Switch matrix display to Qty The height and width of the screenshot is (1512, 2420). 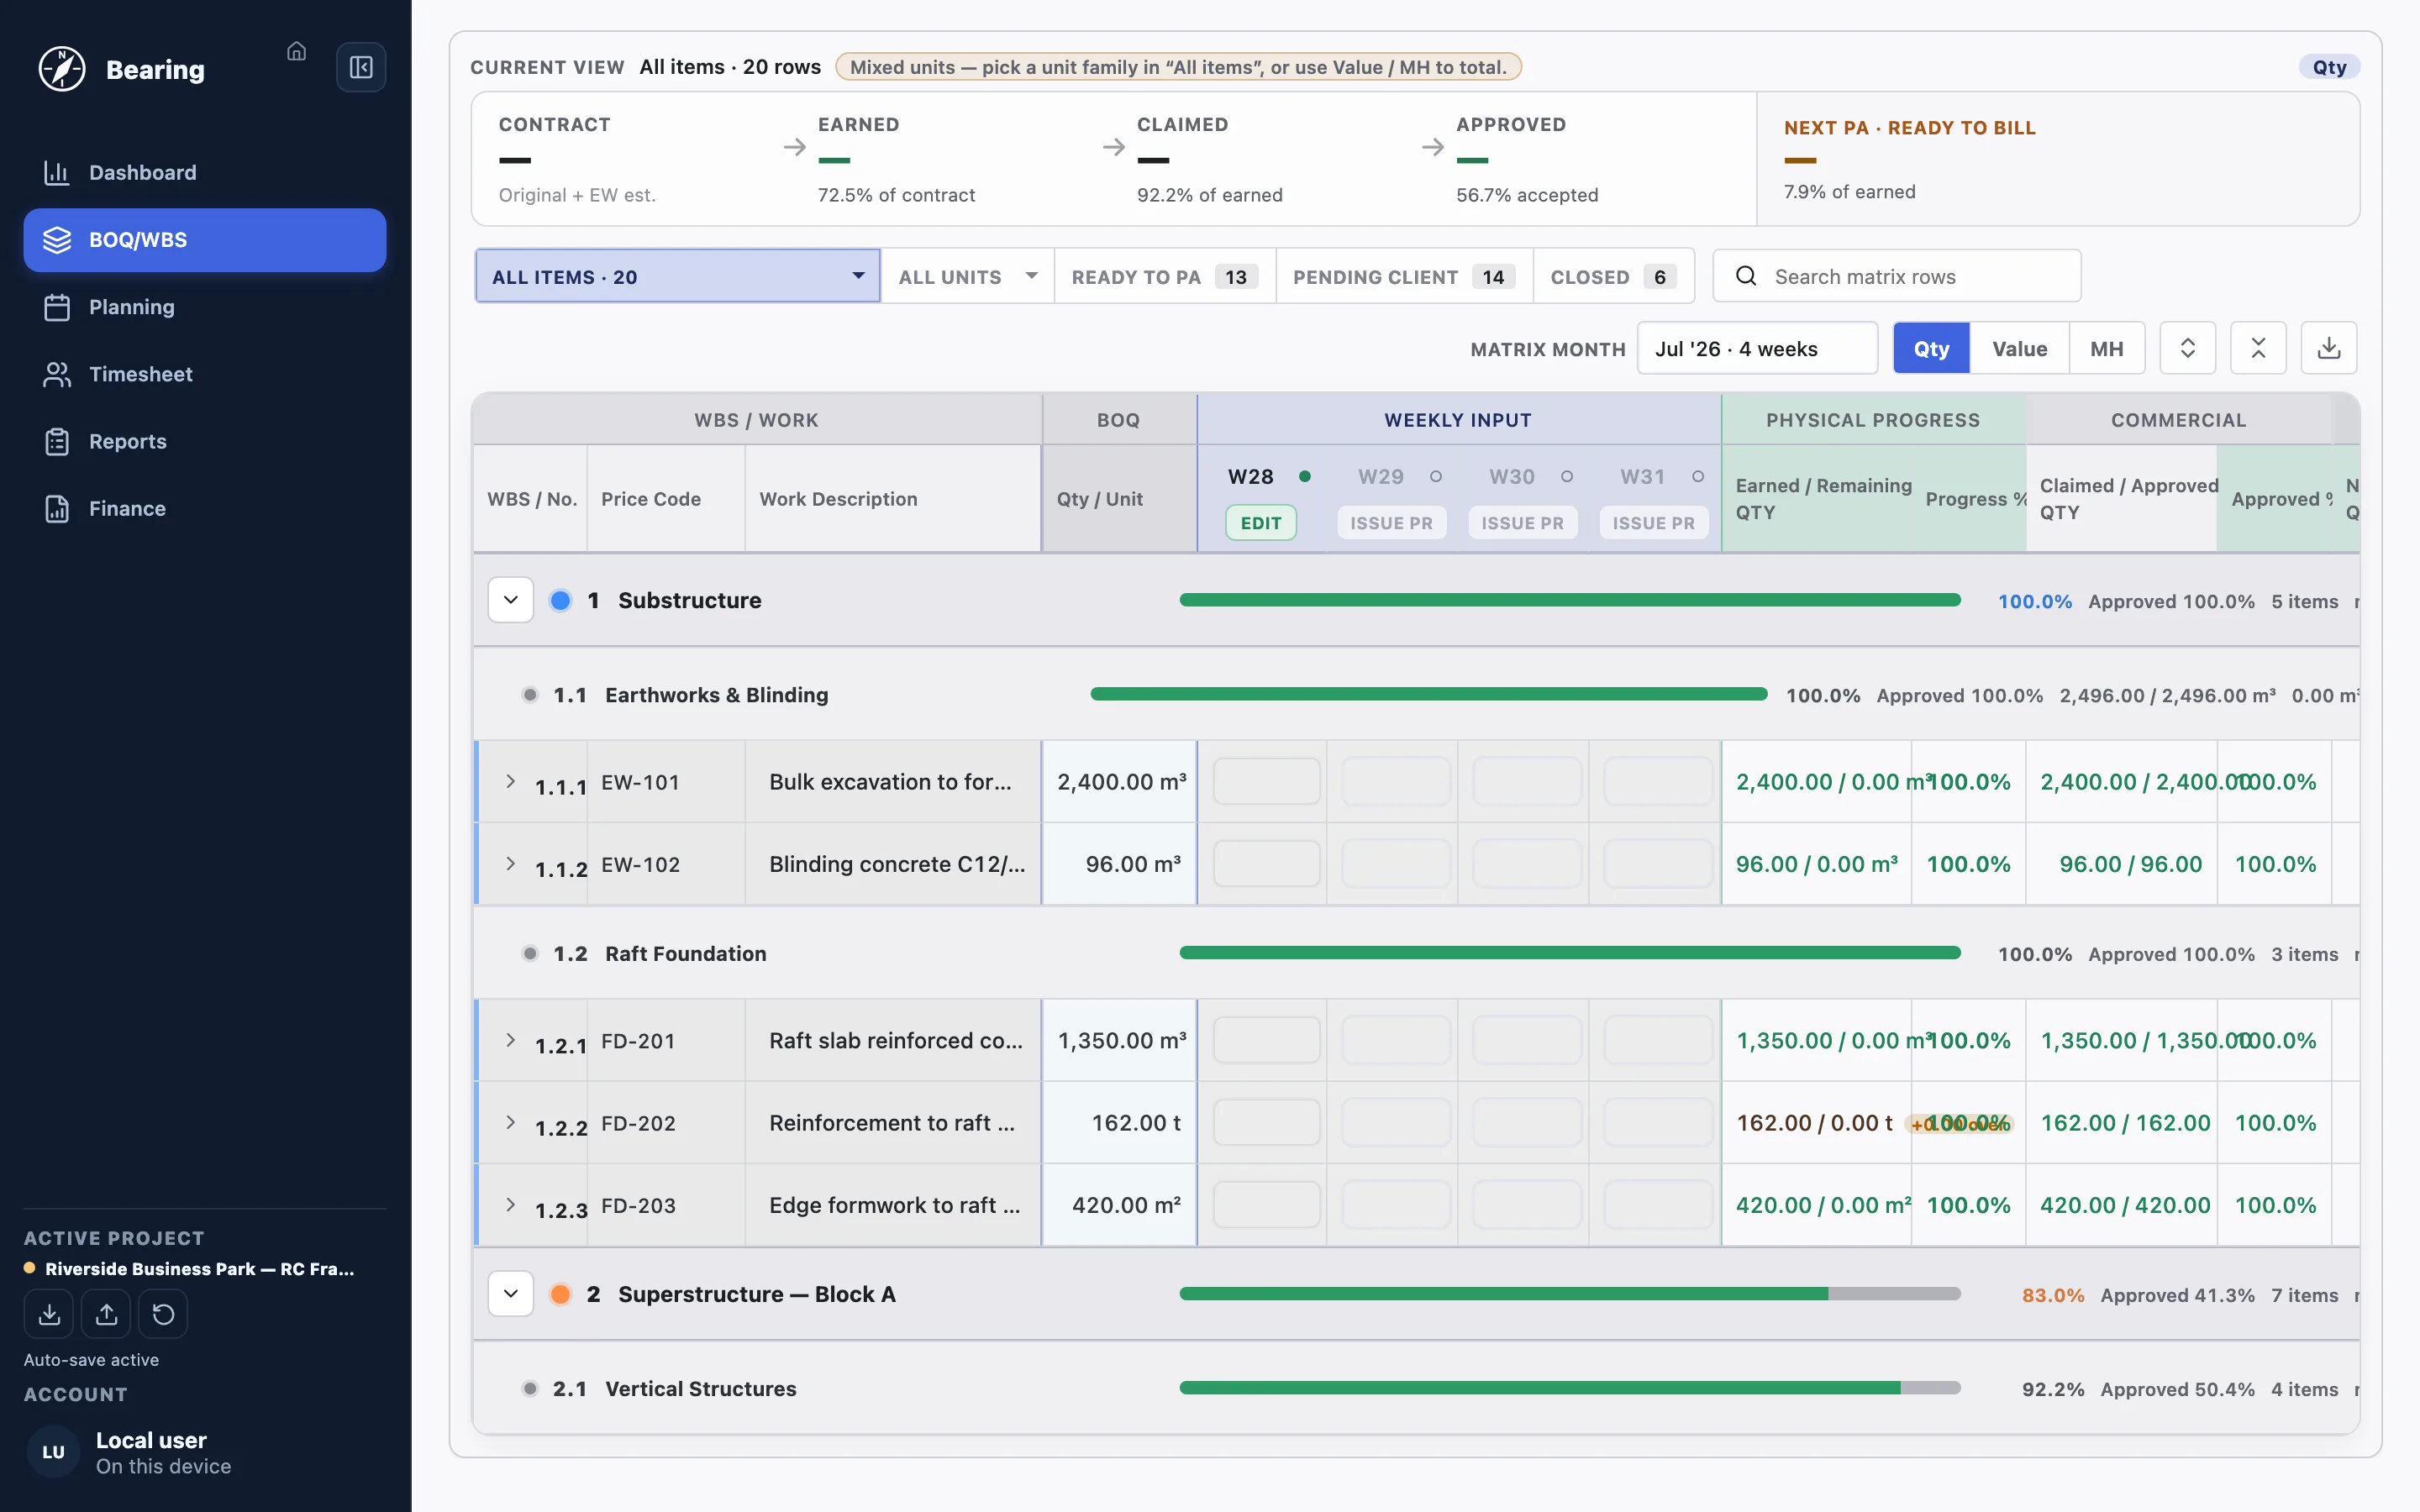[x=1931, y=348]
